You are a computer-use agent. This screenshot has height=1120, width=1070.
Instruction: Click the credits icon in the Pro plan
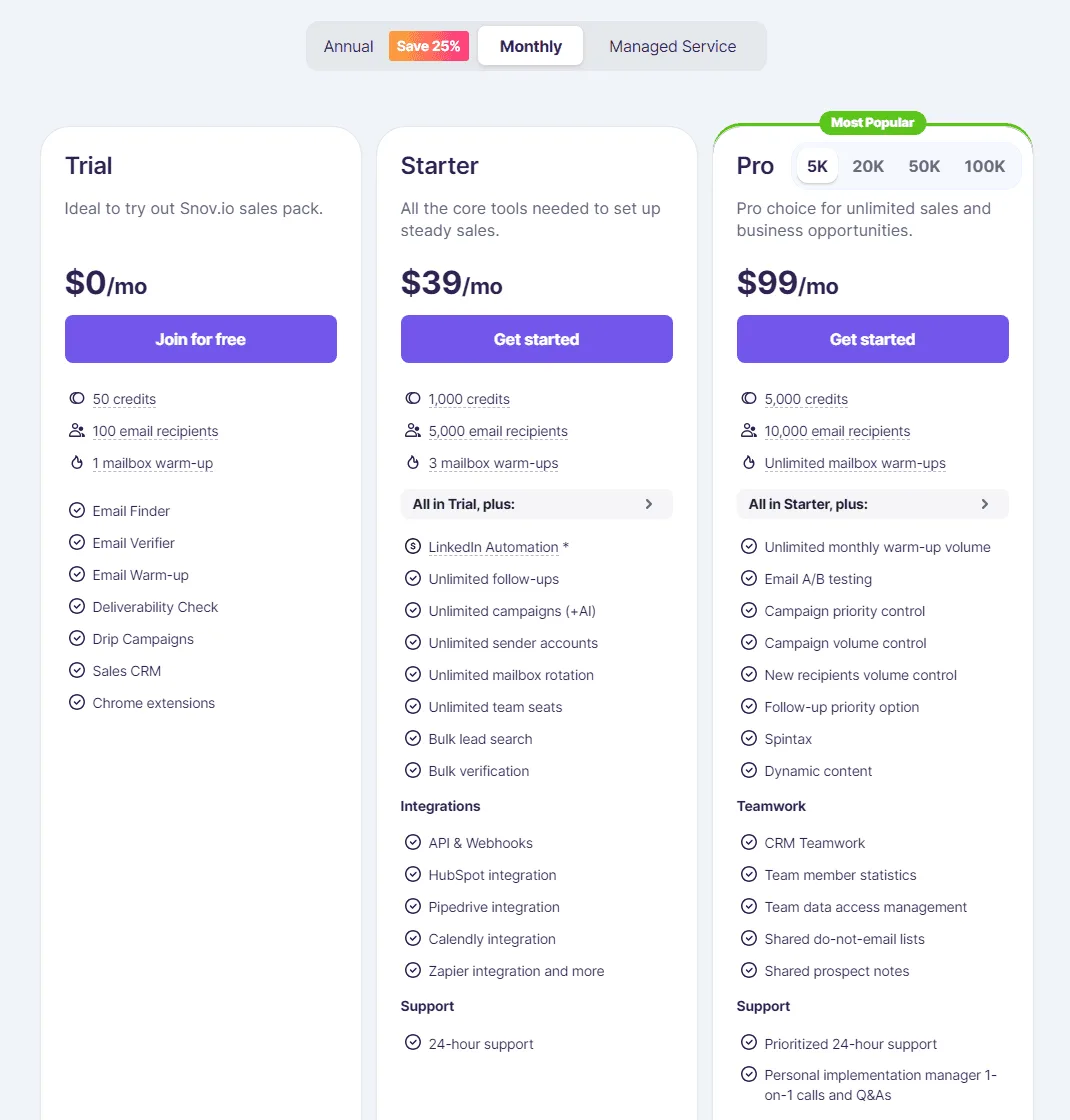[749, 399]
